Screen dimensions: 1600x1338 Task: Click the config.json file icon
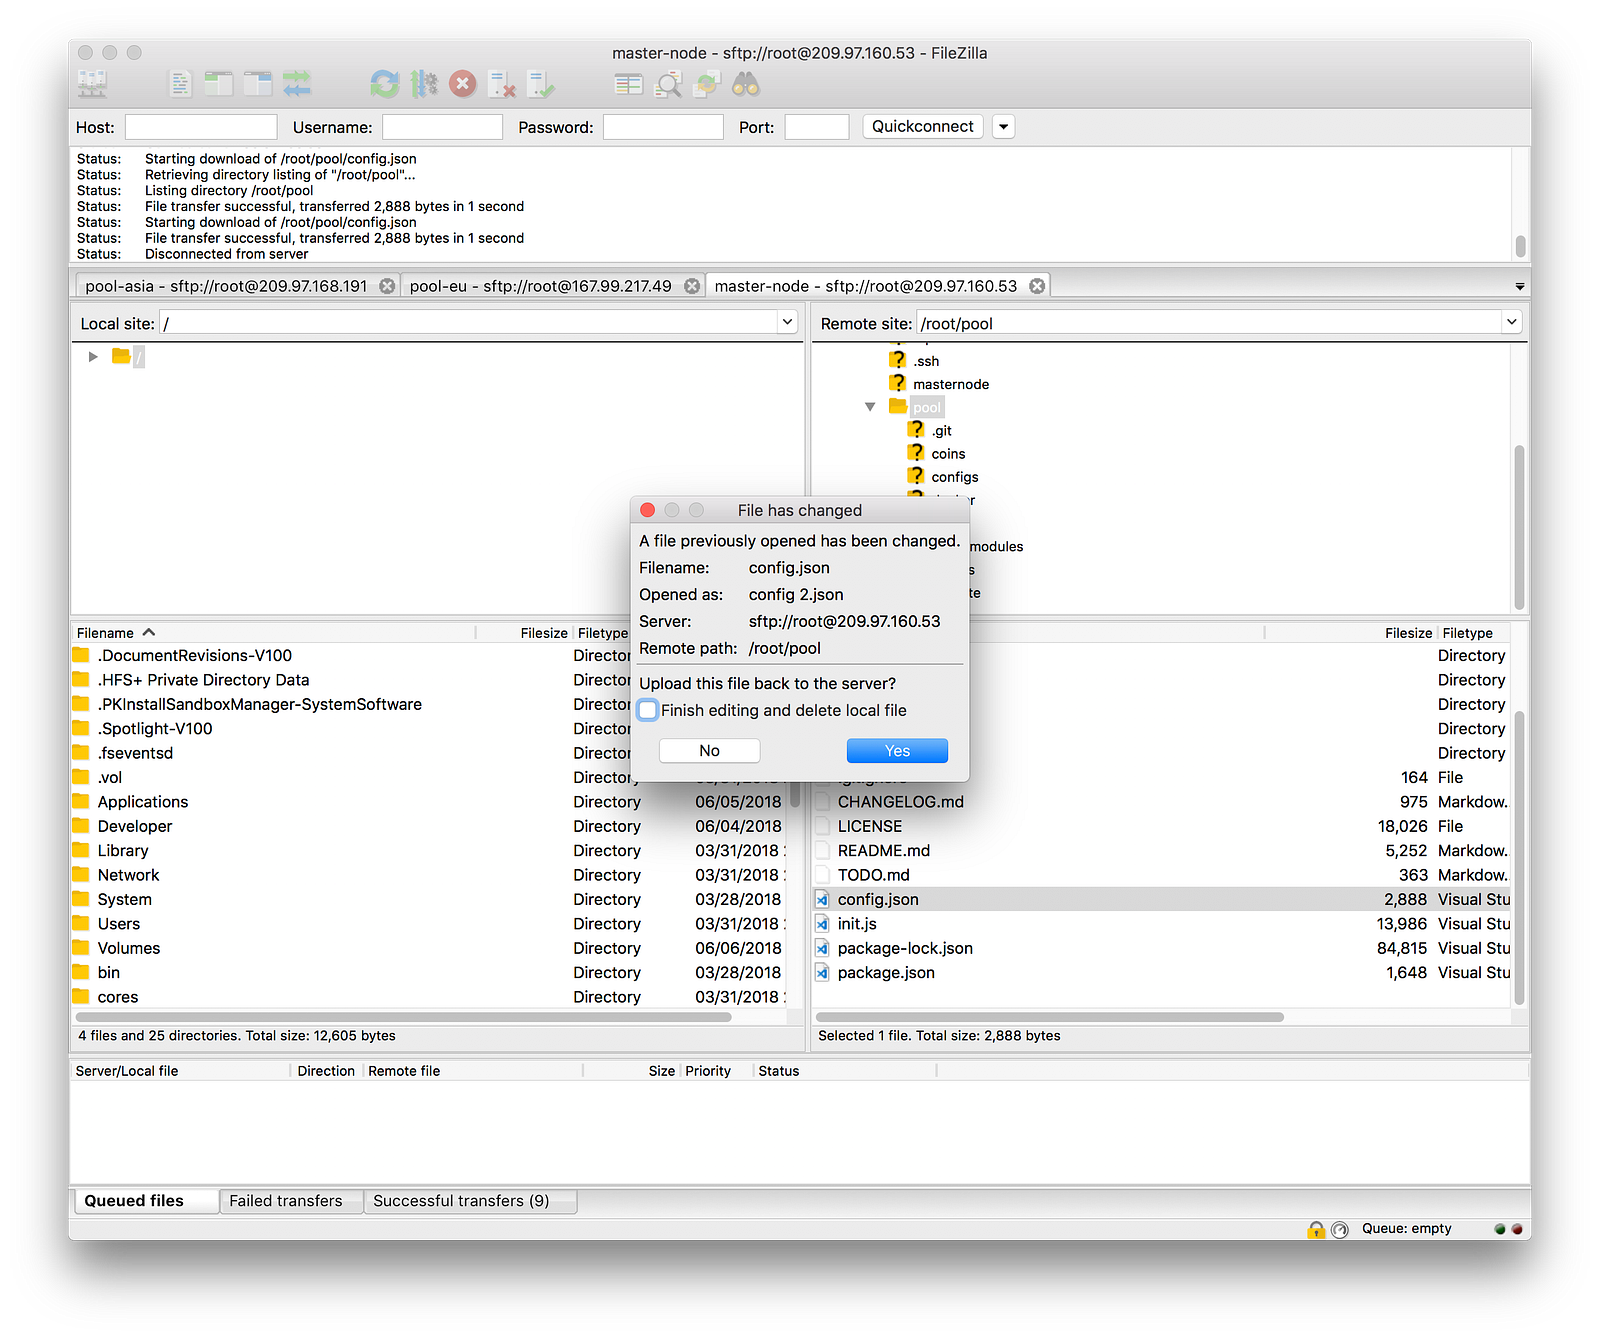tap(822, 899)
